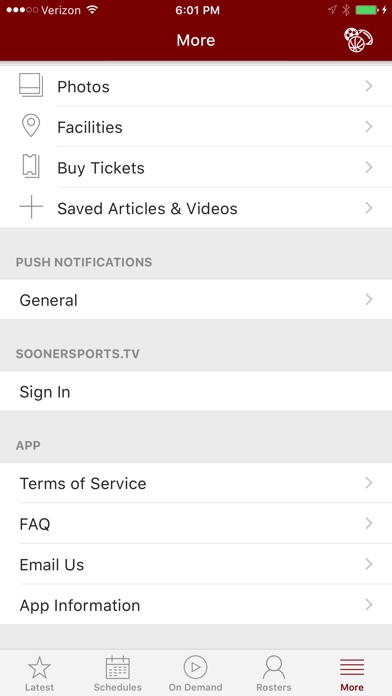
Task: Tap the Buy Tickets label
Action: point(101,168)
